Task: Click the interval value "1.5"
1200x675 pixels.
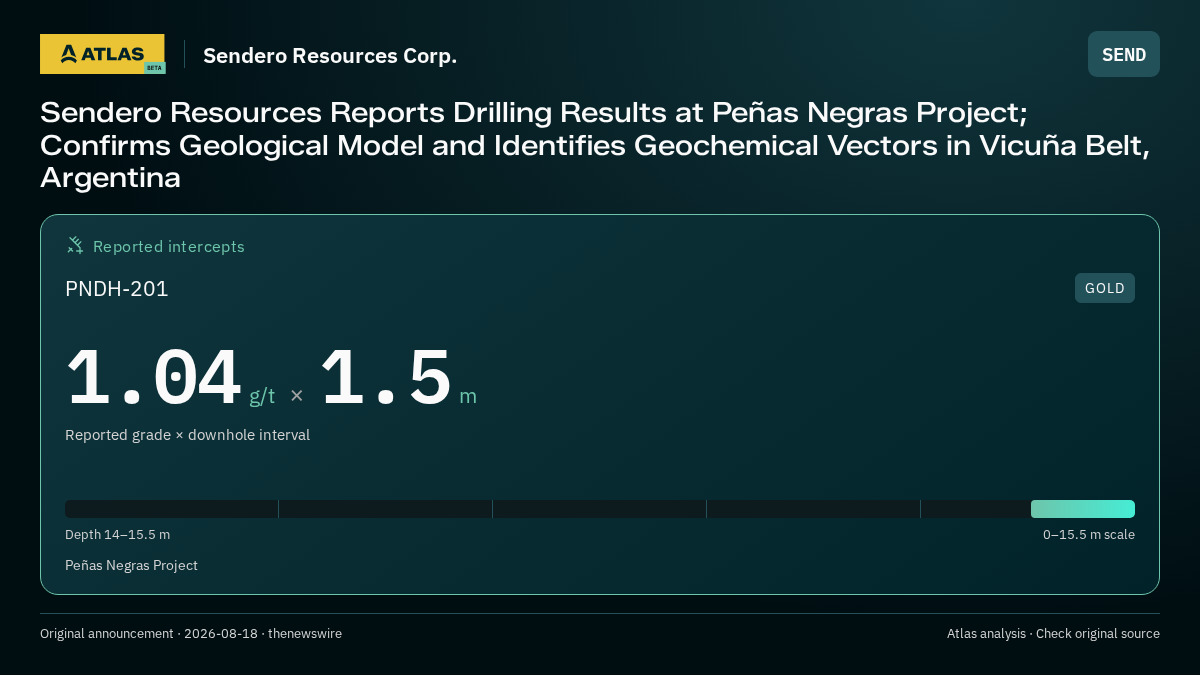Action: click(x=386, y=378)
